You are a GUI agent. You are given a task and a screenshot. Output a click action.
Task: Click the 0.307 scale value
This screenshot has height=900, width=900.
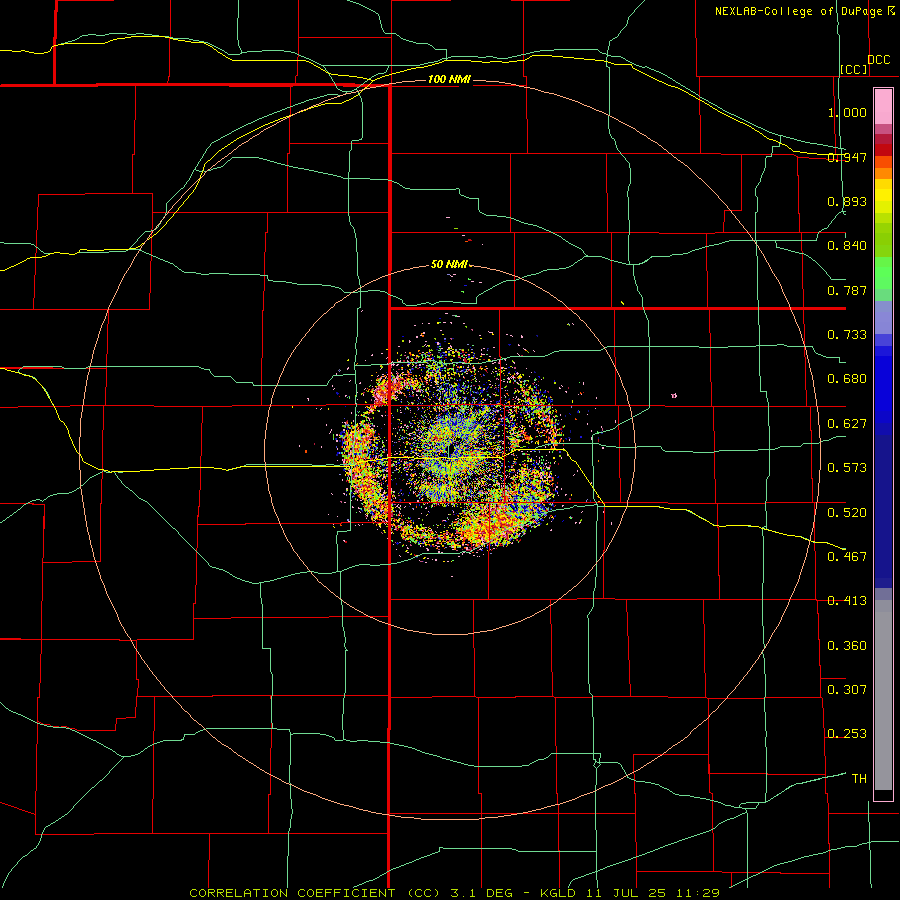847,690
